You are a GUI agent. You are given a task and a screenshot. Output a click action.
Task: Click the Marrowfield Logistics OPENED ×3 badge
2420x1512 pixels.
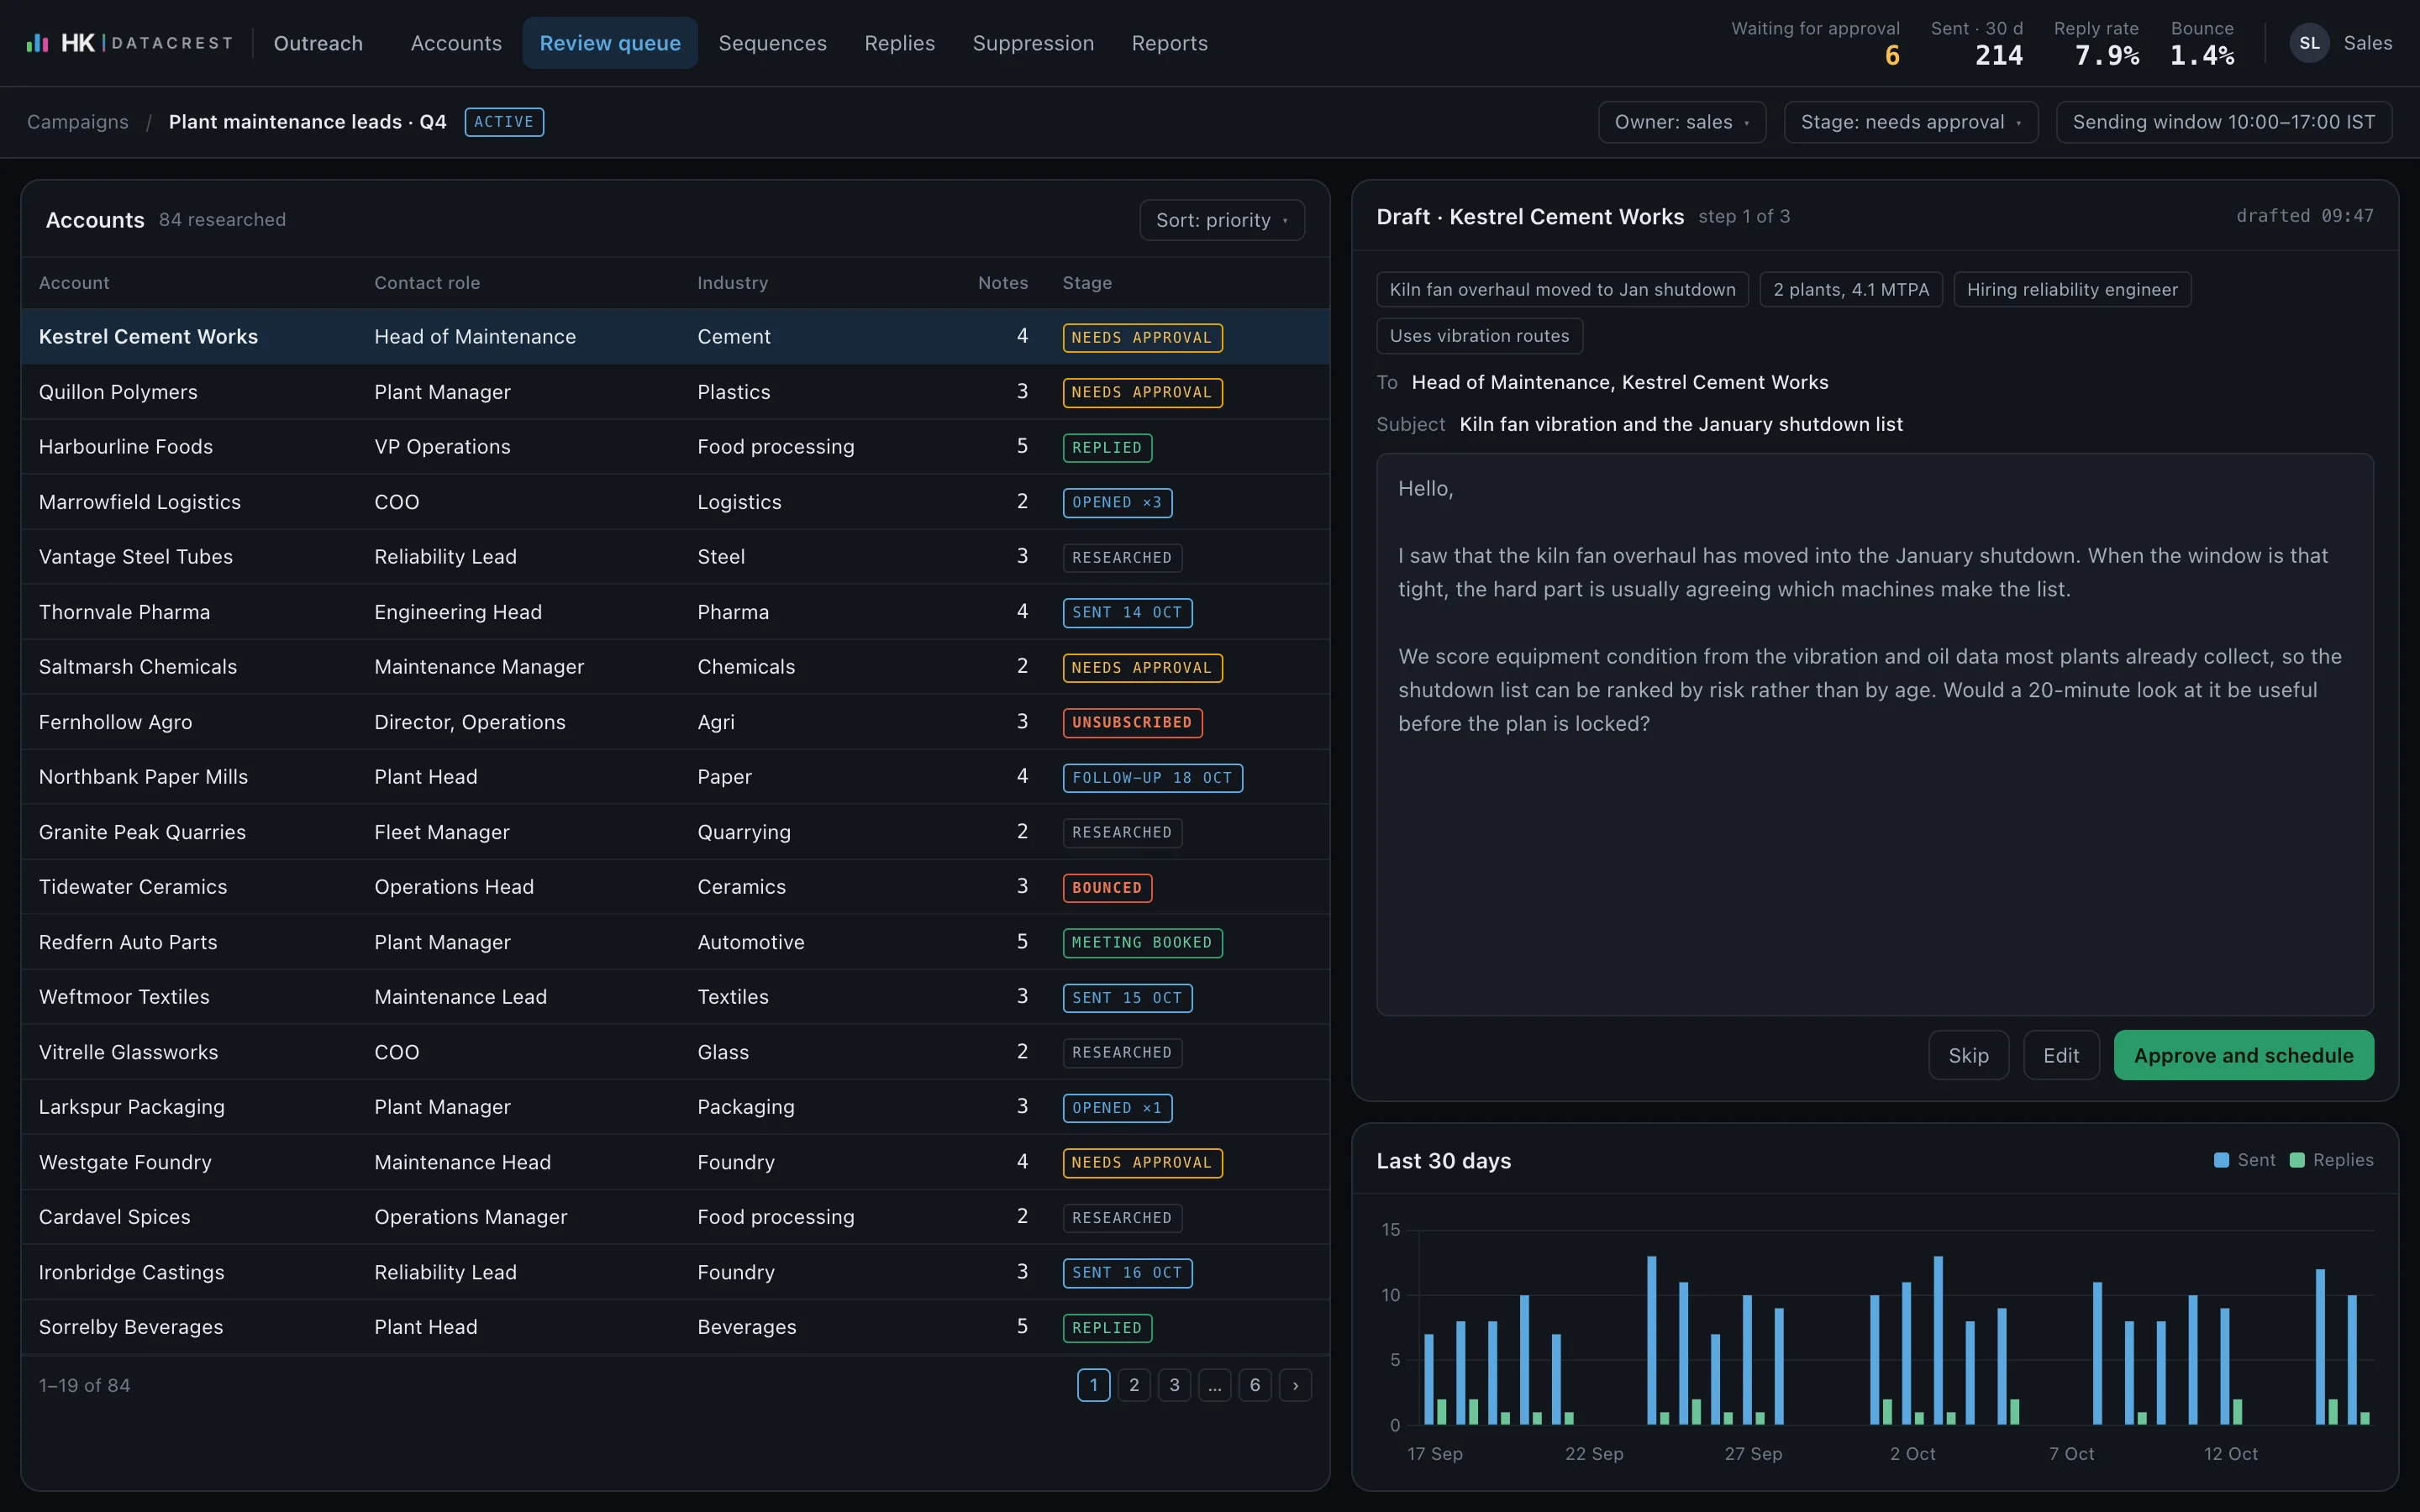click(x=1117, y=502)
